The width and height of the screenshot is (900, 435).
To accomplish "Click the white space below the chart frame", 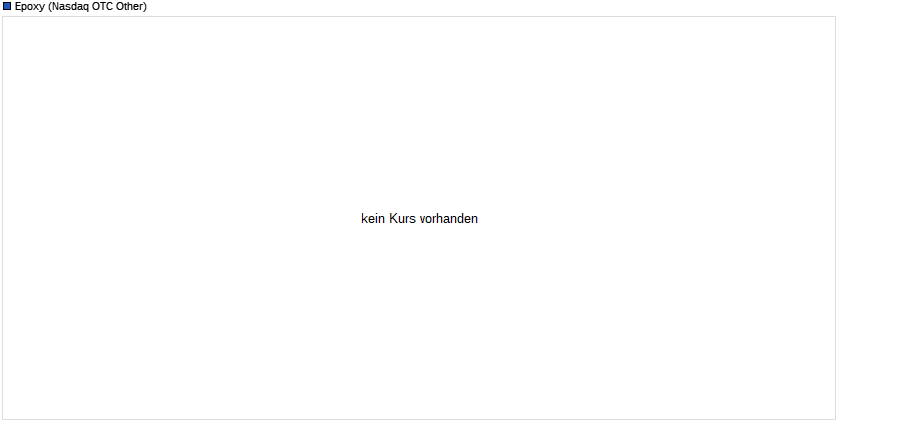I will point(419,428).
